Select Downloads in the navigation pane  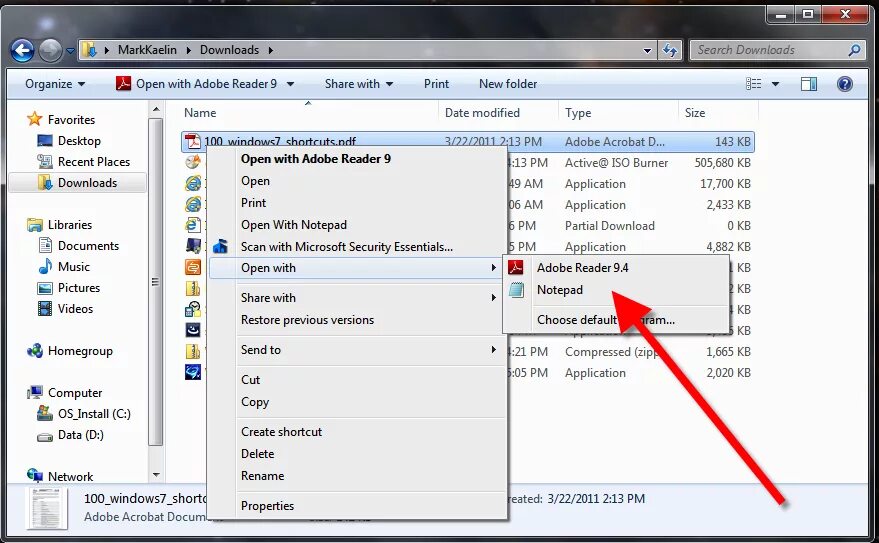pyautogui.click(x=87, y=183)
